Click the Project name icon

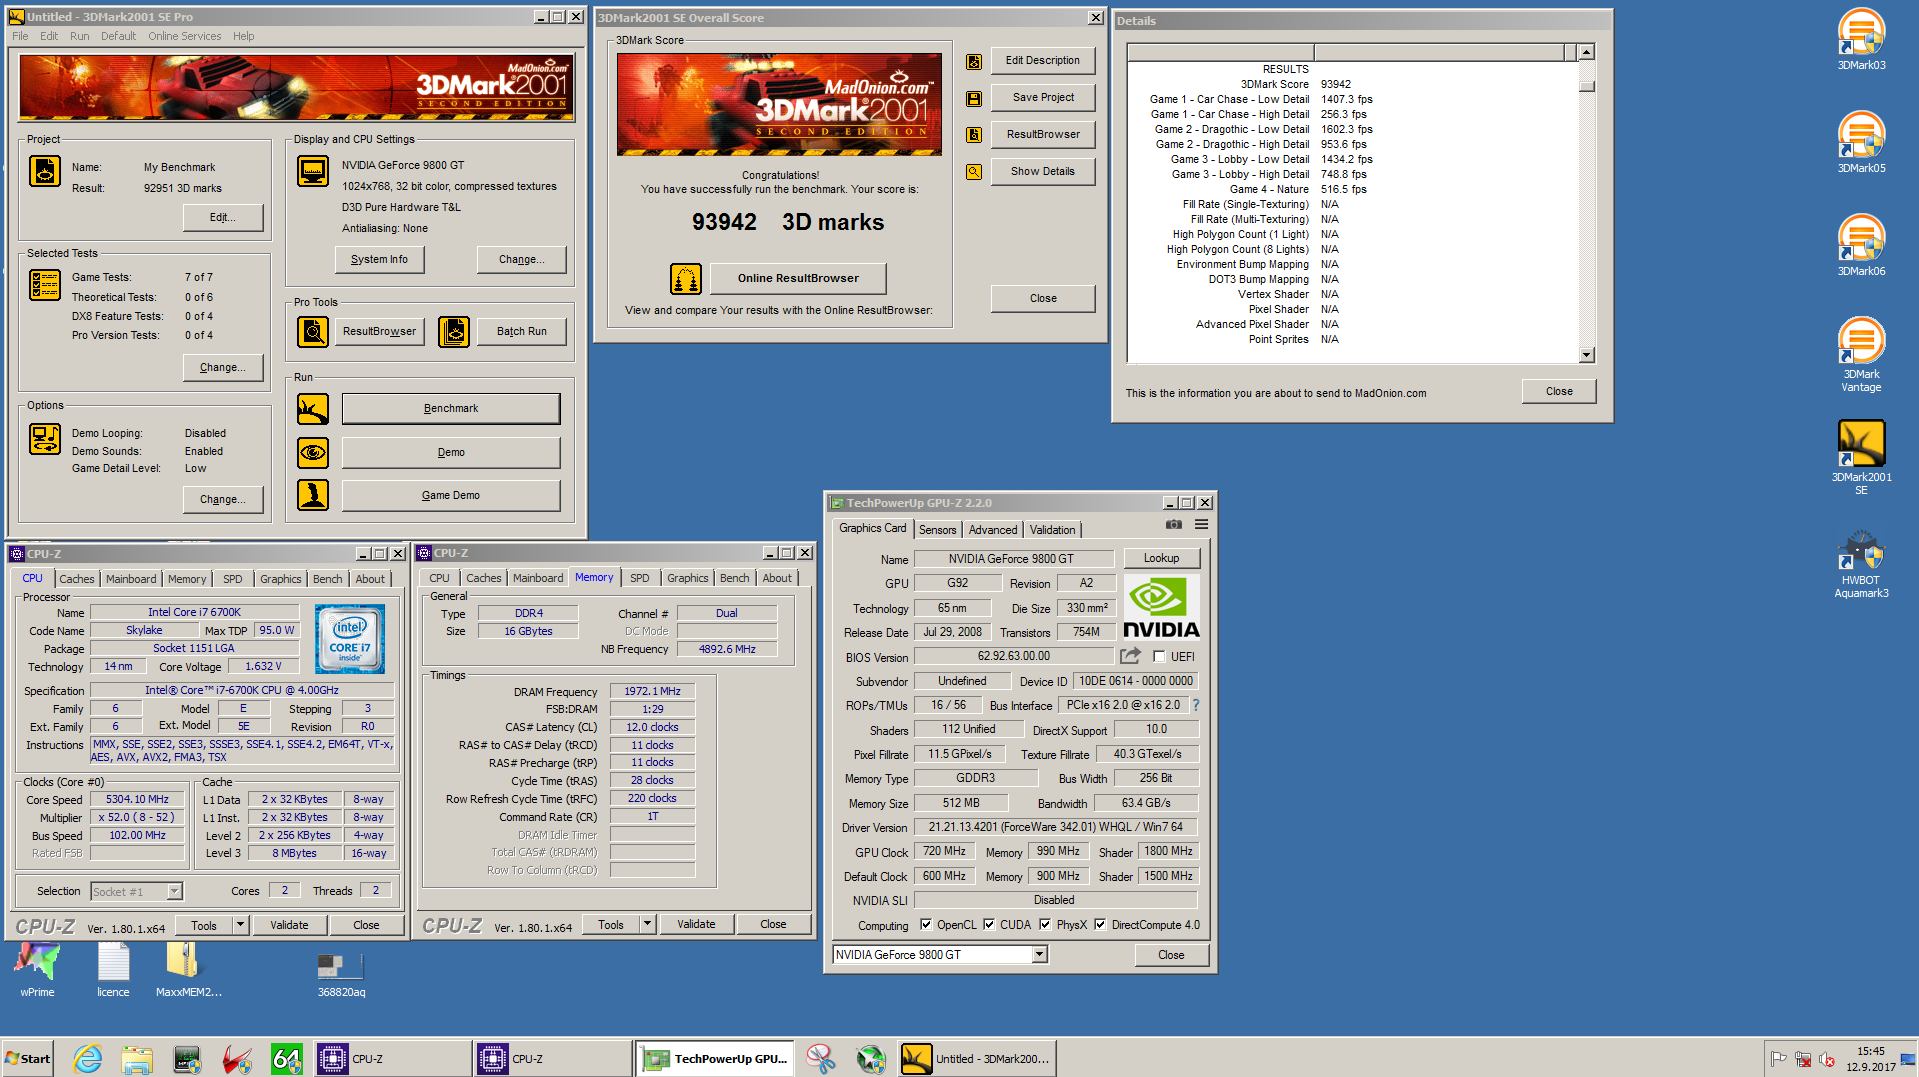[x=45, y=171]
